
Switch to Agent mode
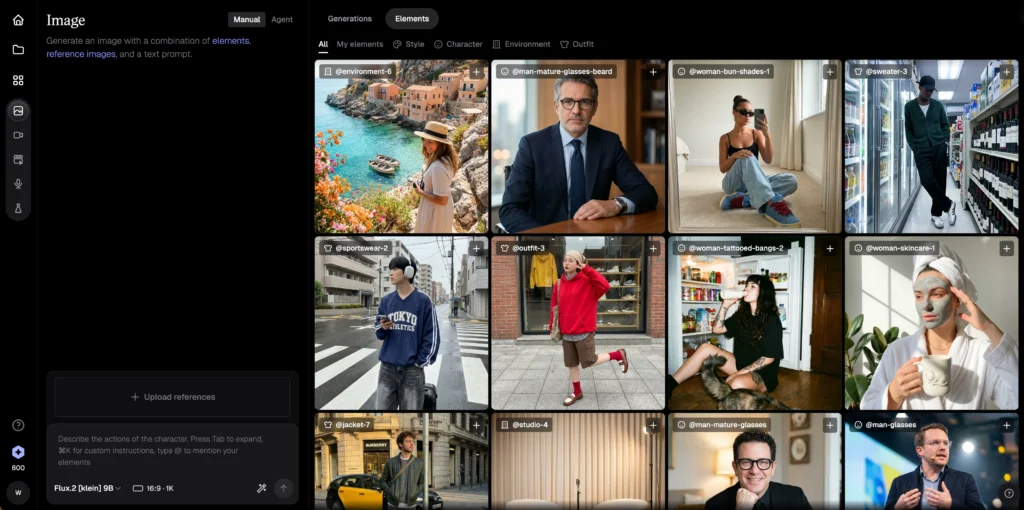282,19
